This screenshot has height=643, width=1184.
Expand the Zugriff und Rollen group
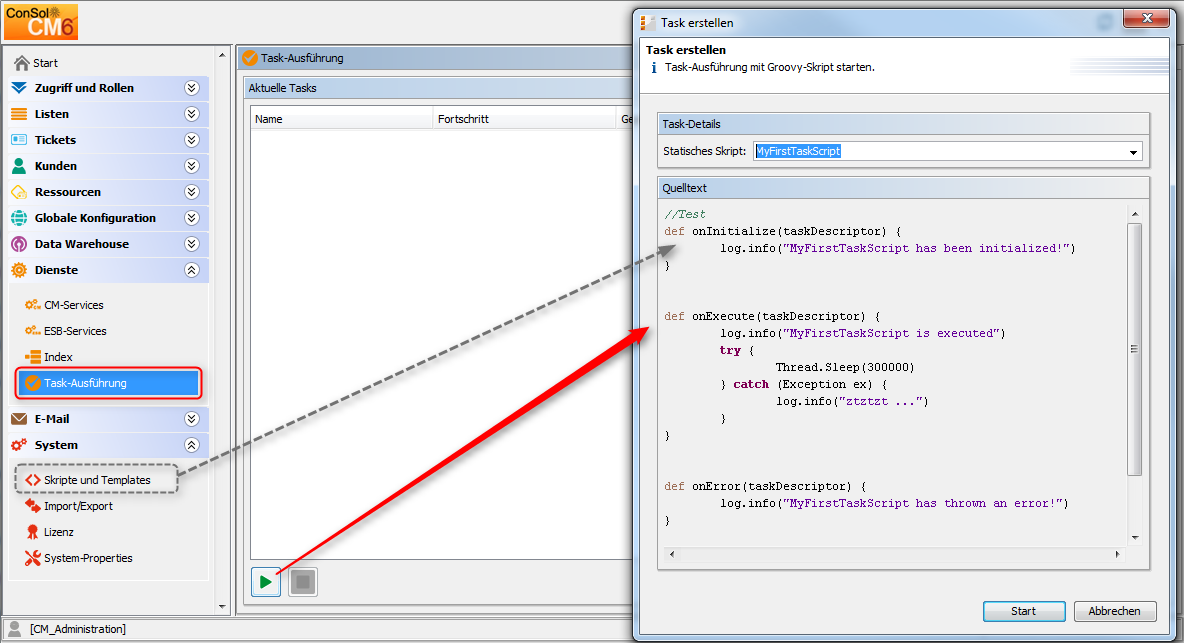(x=191, y=88)
